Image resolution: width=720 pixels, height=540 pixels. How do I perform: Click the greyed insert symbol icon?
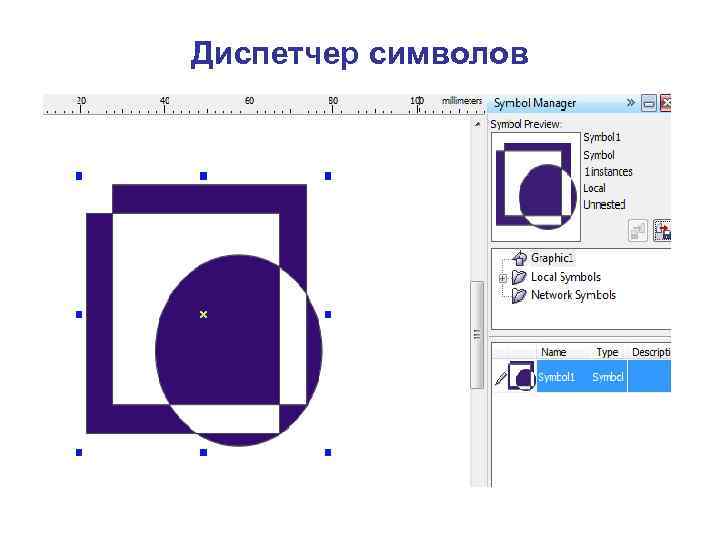[x=637, y=231]
